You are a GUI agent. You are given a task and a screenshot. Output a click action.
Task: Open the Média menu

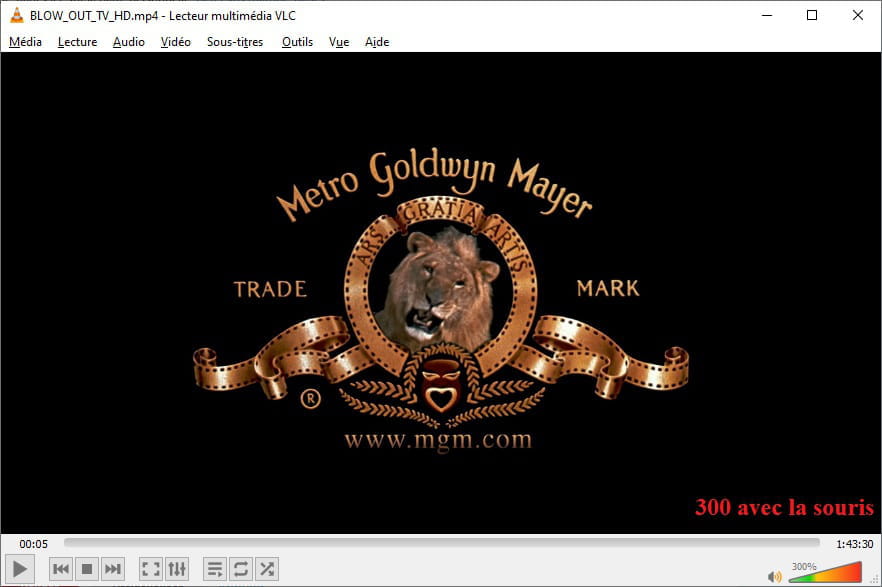tap(25, 42)
